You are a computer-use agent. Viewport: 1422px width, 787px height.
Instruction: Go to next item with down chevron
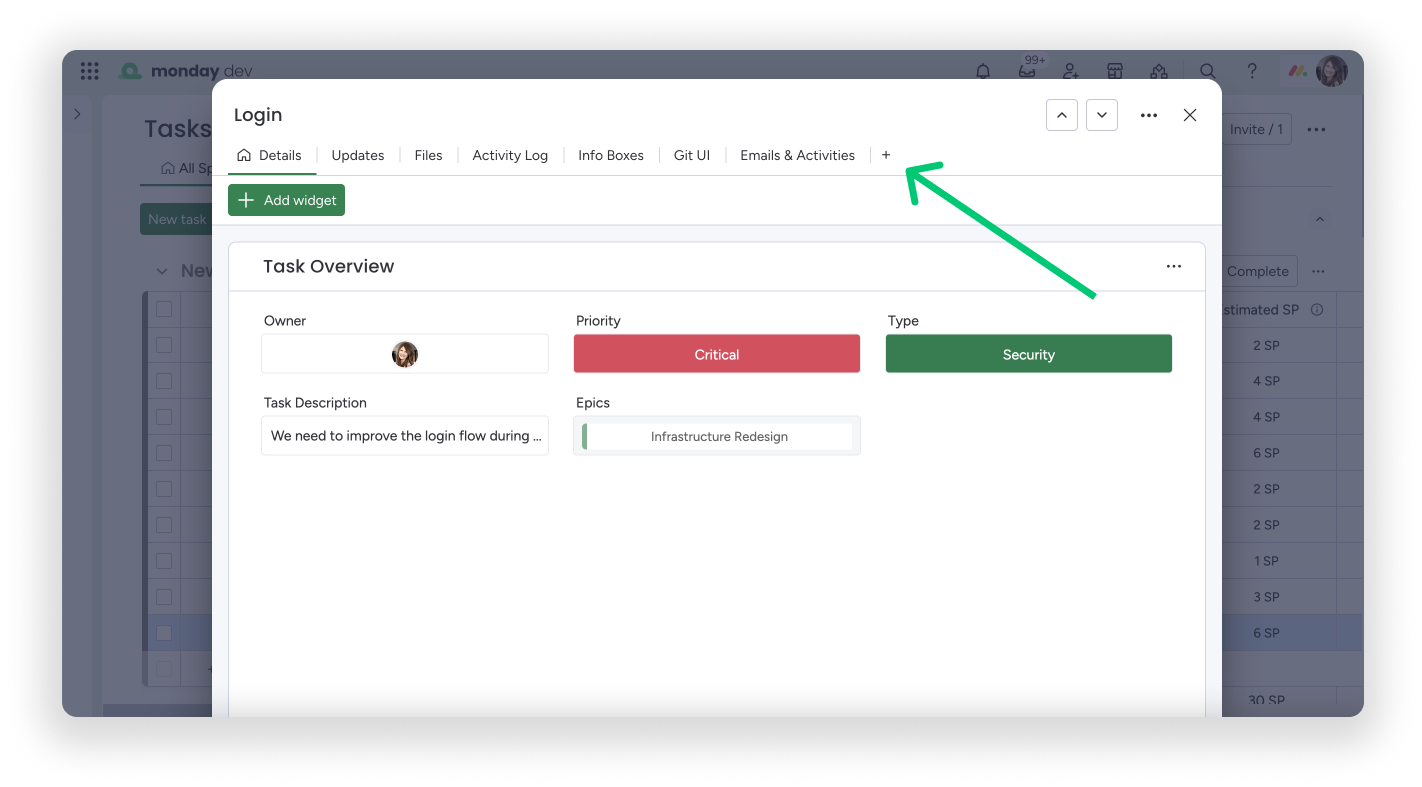1101,115
